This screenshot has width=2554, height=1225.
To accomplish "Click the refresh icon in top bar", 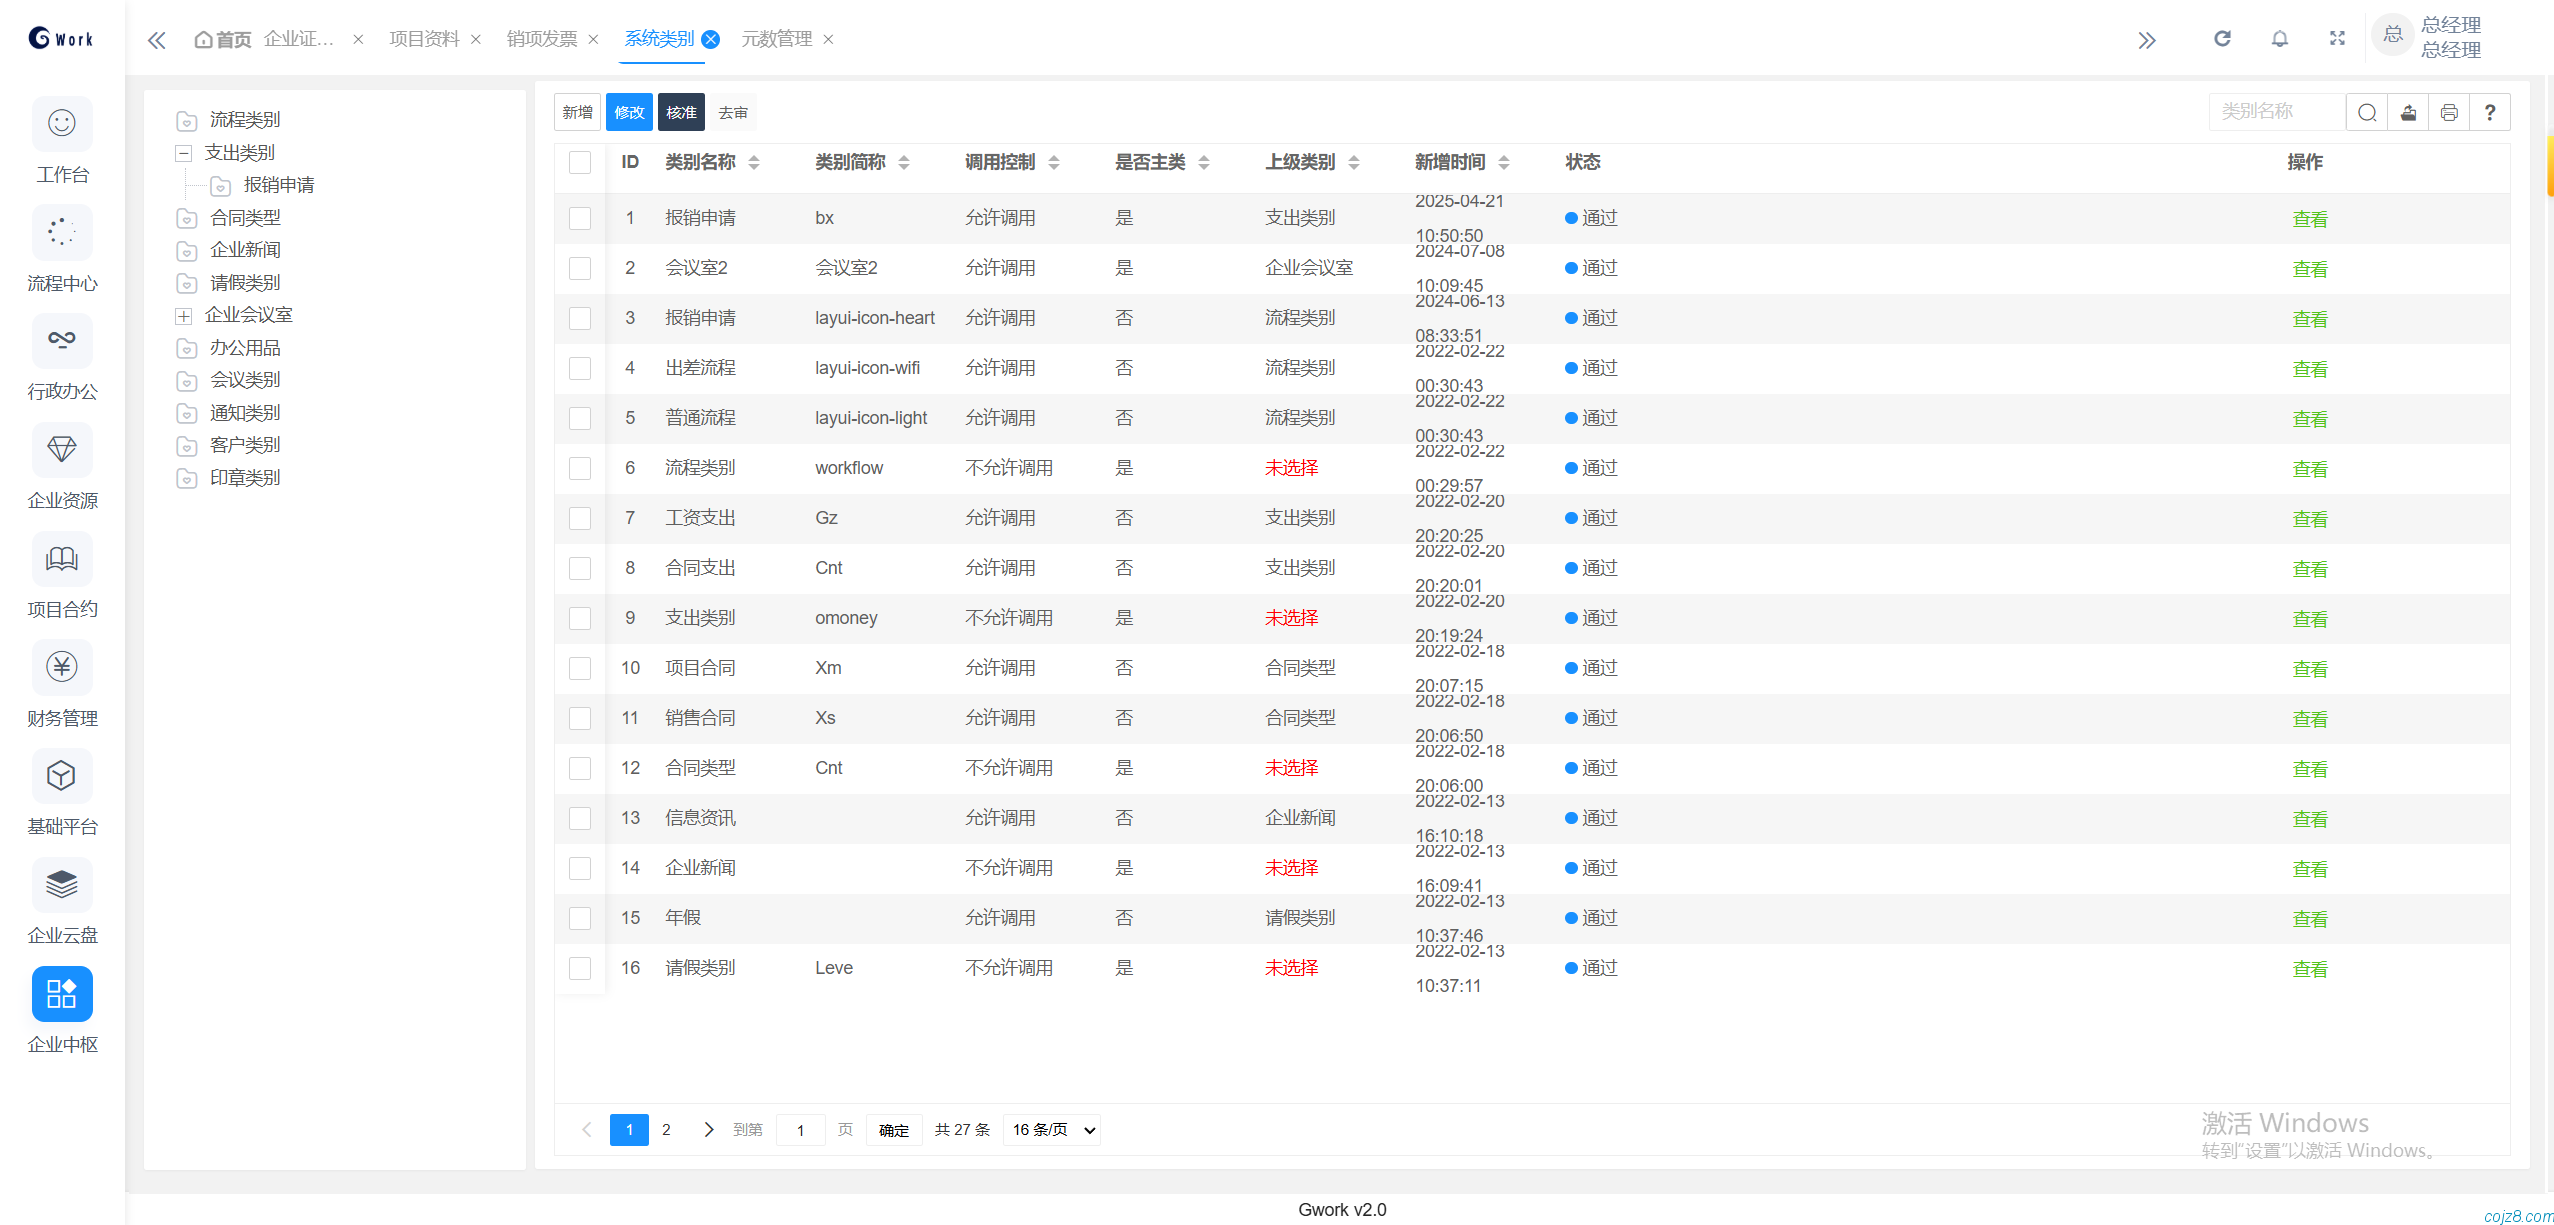I will (2222, 39).
